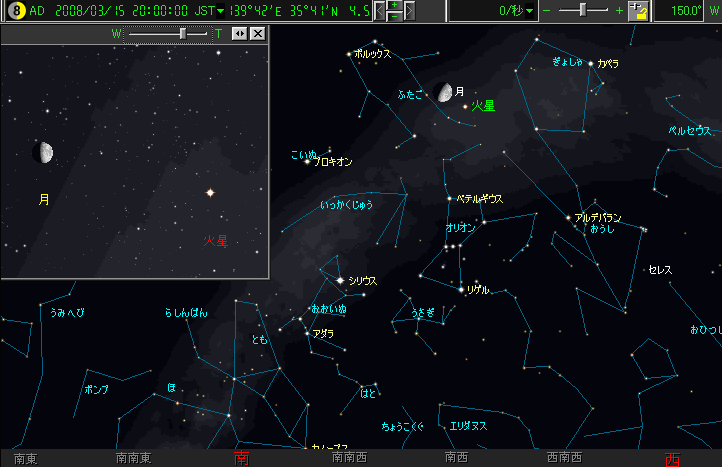This screenshot has height=467, width=722.
Task: Click the Moon in the inset view
Action: 43,153
